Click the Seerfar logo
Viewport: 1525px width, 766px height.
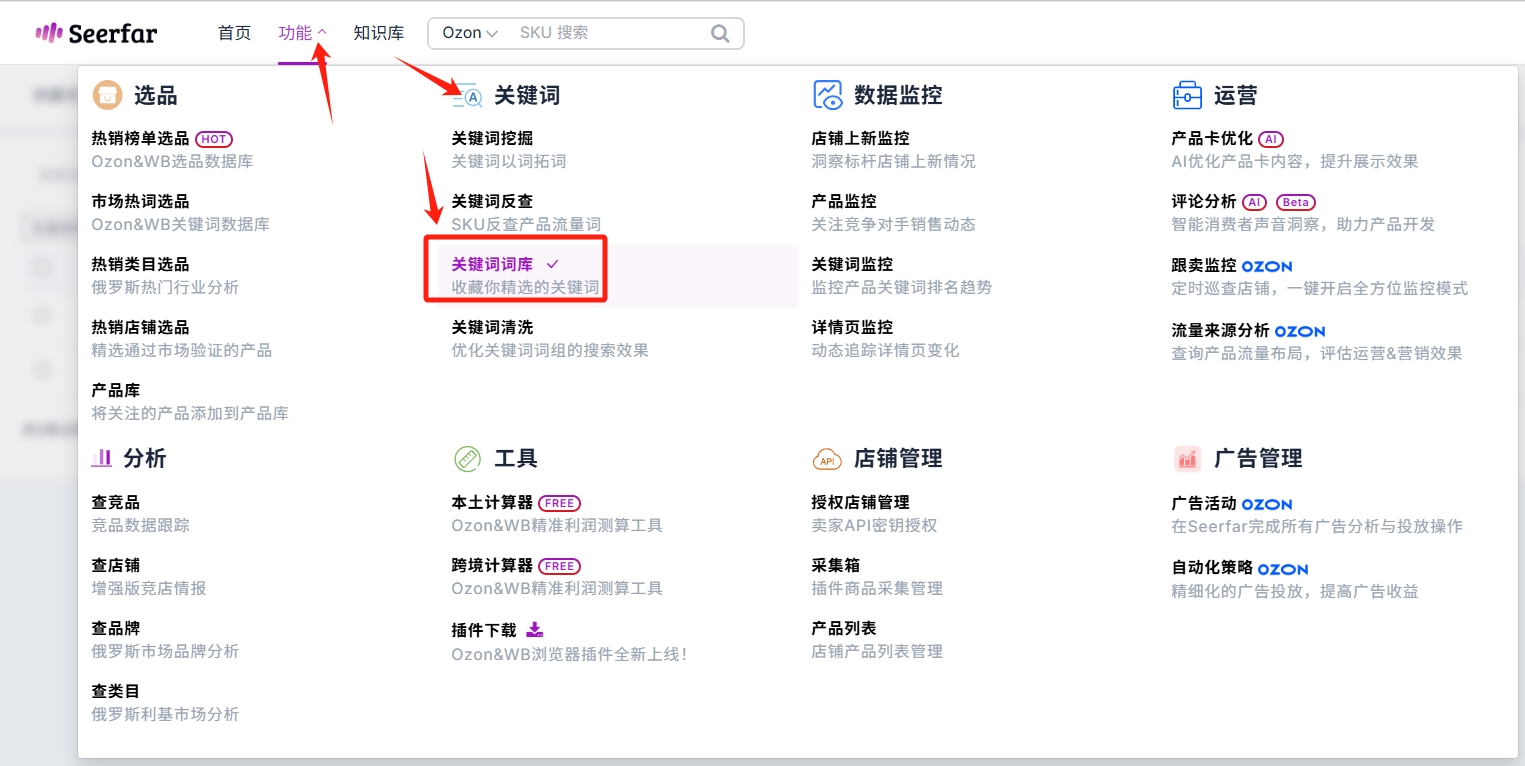tap(96, 33)
